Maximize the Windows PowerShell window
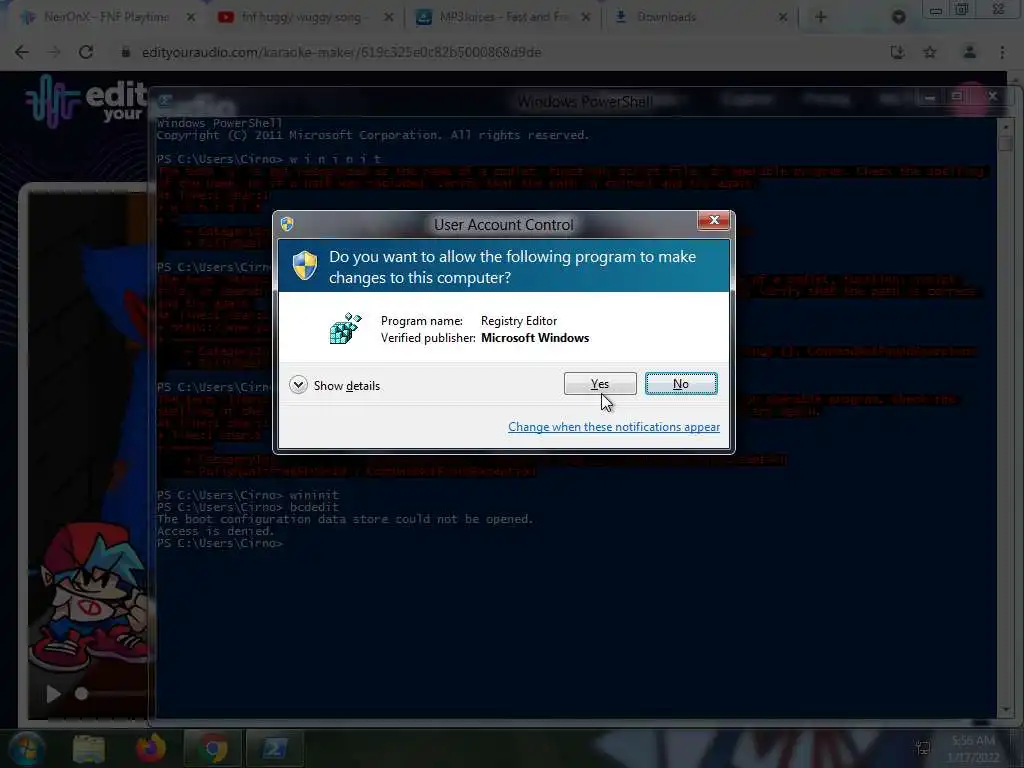Image resolution: width=1024 pixels, height=768 pixels. pyautogui.click(x=957, y=97)
